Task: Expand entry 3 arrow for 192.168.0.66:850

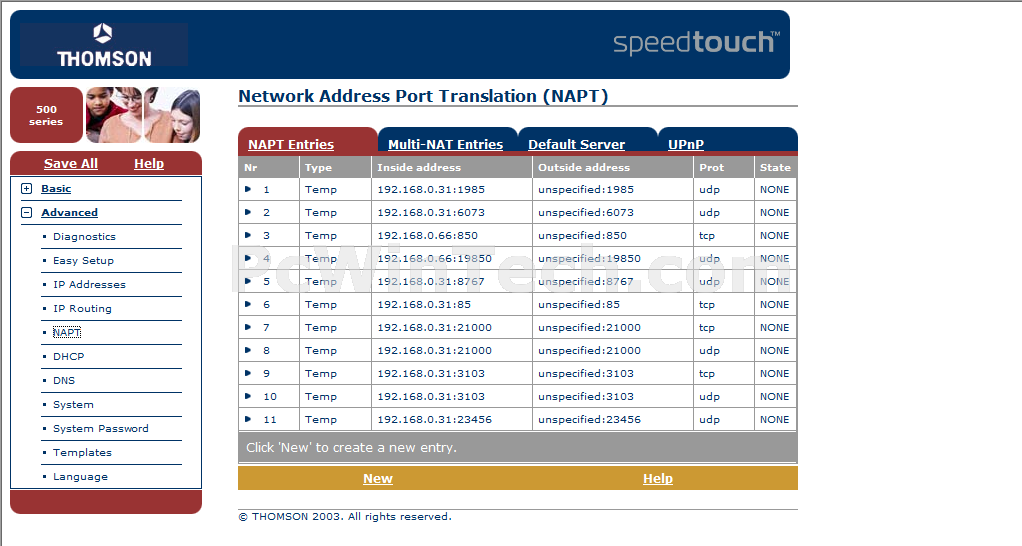Action: pos(248,235)
